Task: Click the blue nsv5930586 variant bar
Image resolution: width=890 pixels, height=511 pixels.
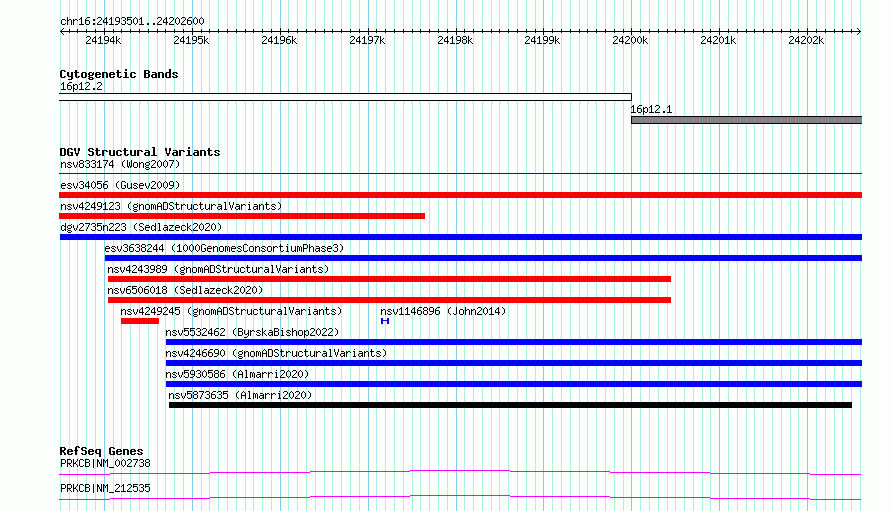Action: click(514, 384)
